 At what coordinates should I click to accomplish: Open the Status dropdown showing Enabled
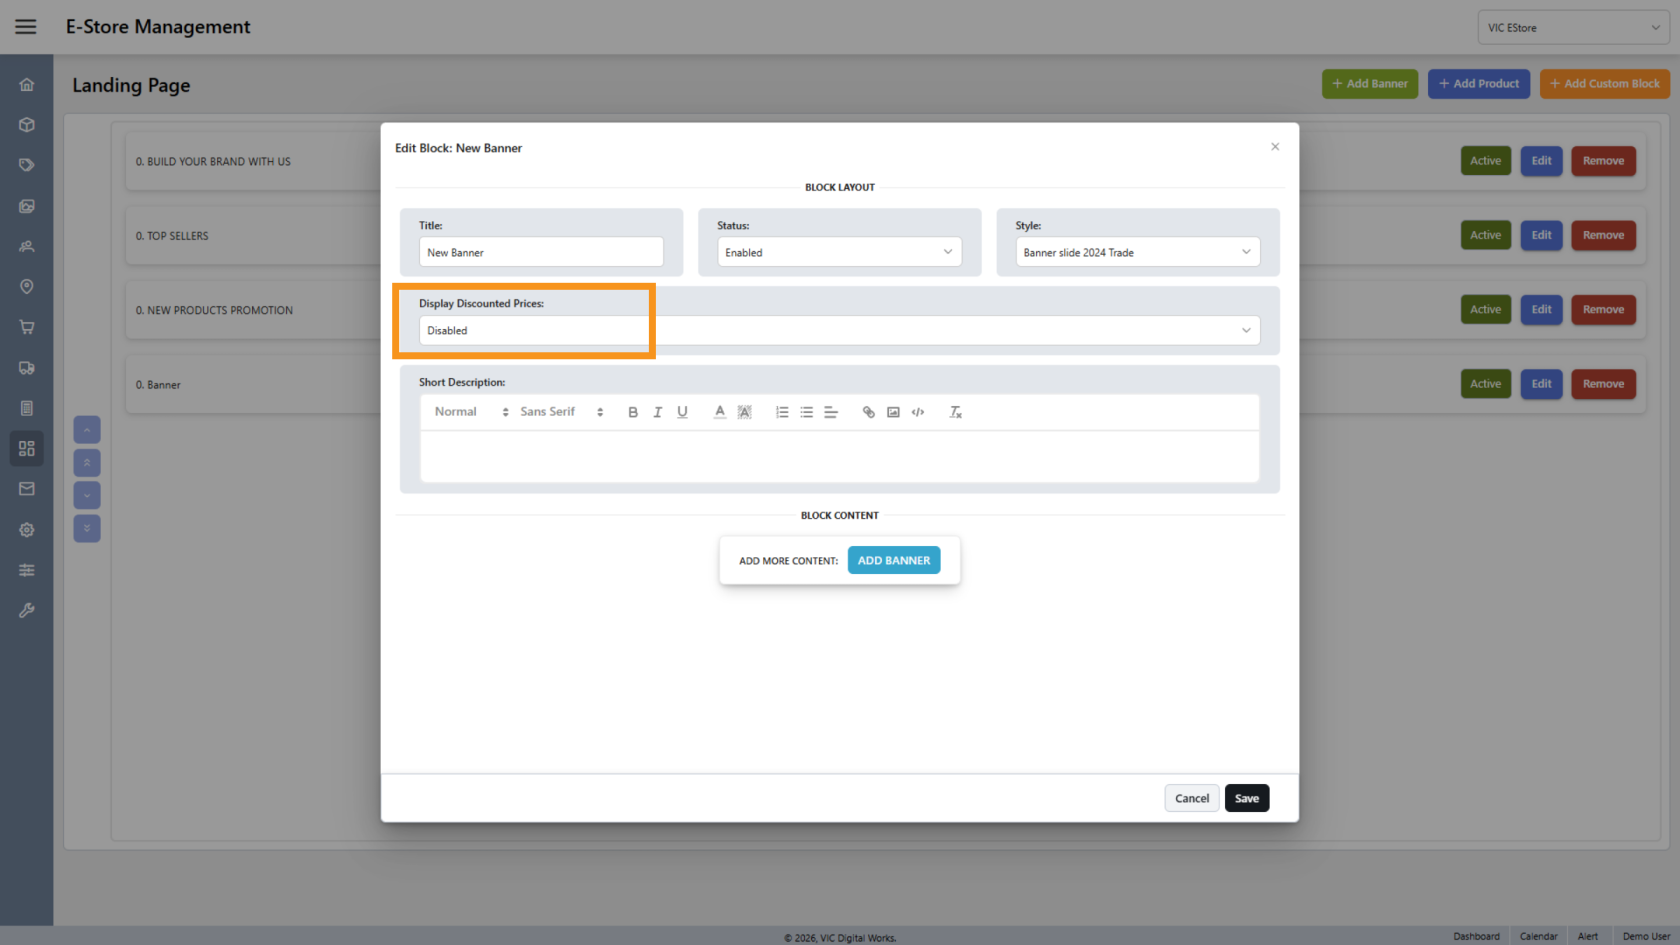[839, 252]
